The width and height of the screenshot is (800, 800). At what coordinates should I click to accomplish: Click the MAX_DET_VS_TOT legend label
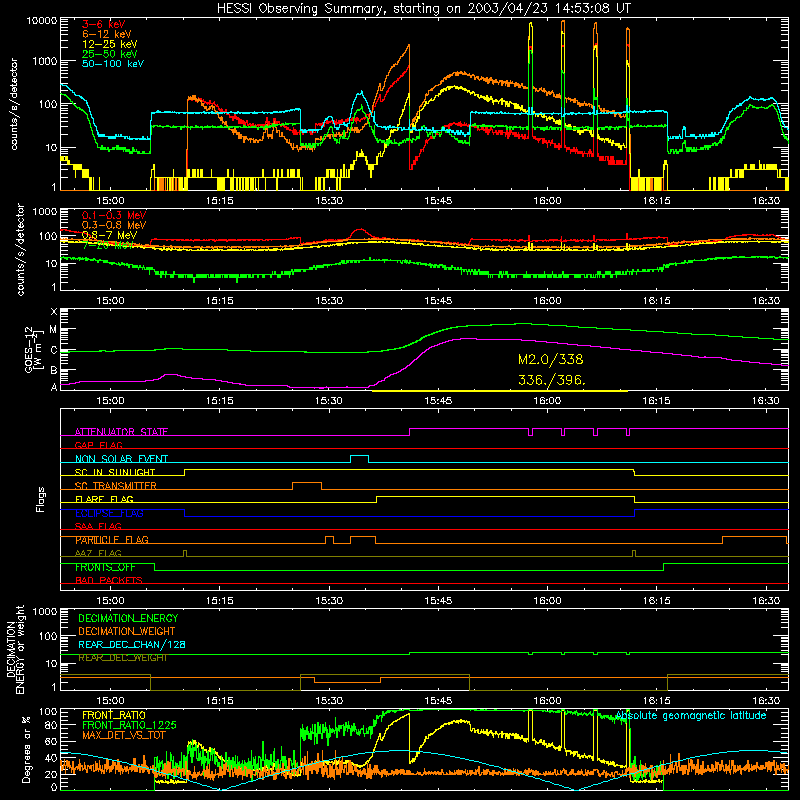[121, 735]
